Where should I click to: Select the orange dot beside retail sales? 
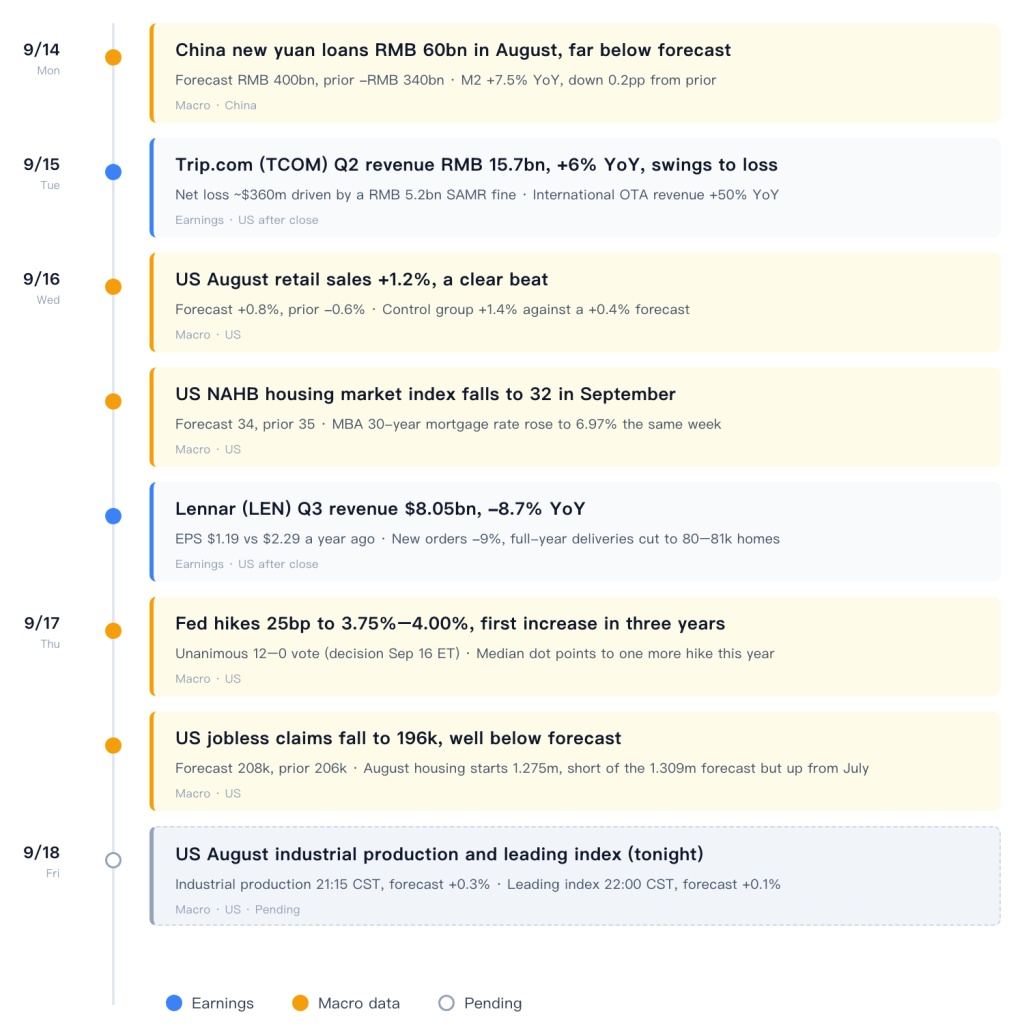pyautogui.click(x=114, y=286)
